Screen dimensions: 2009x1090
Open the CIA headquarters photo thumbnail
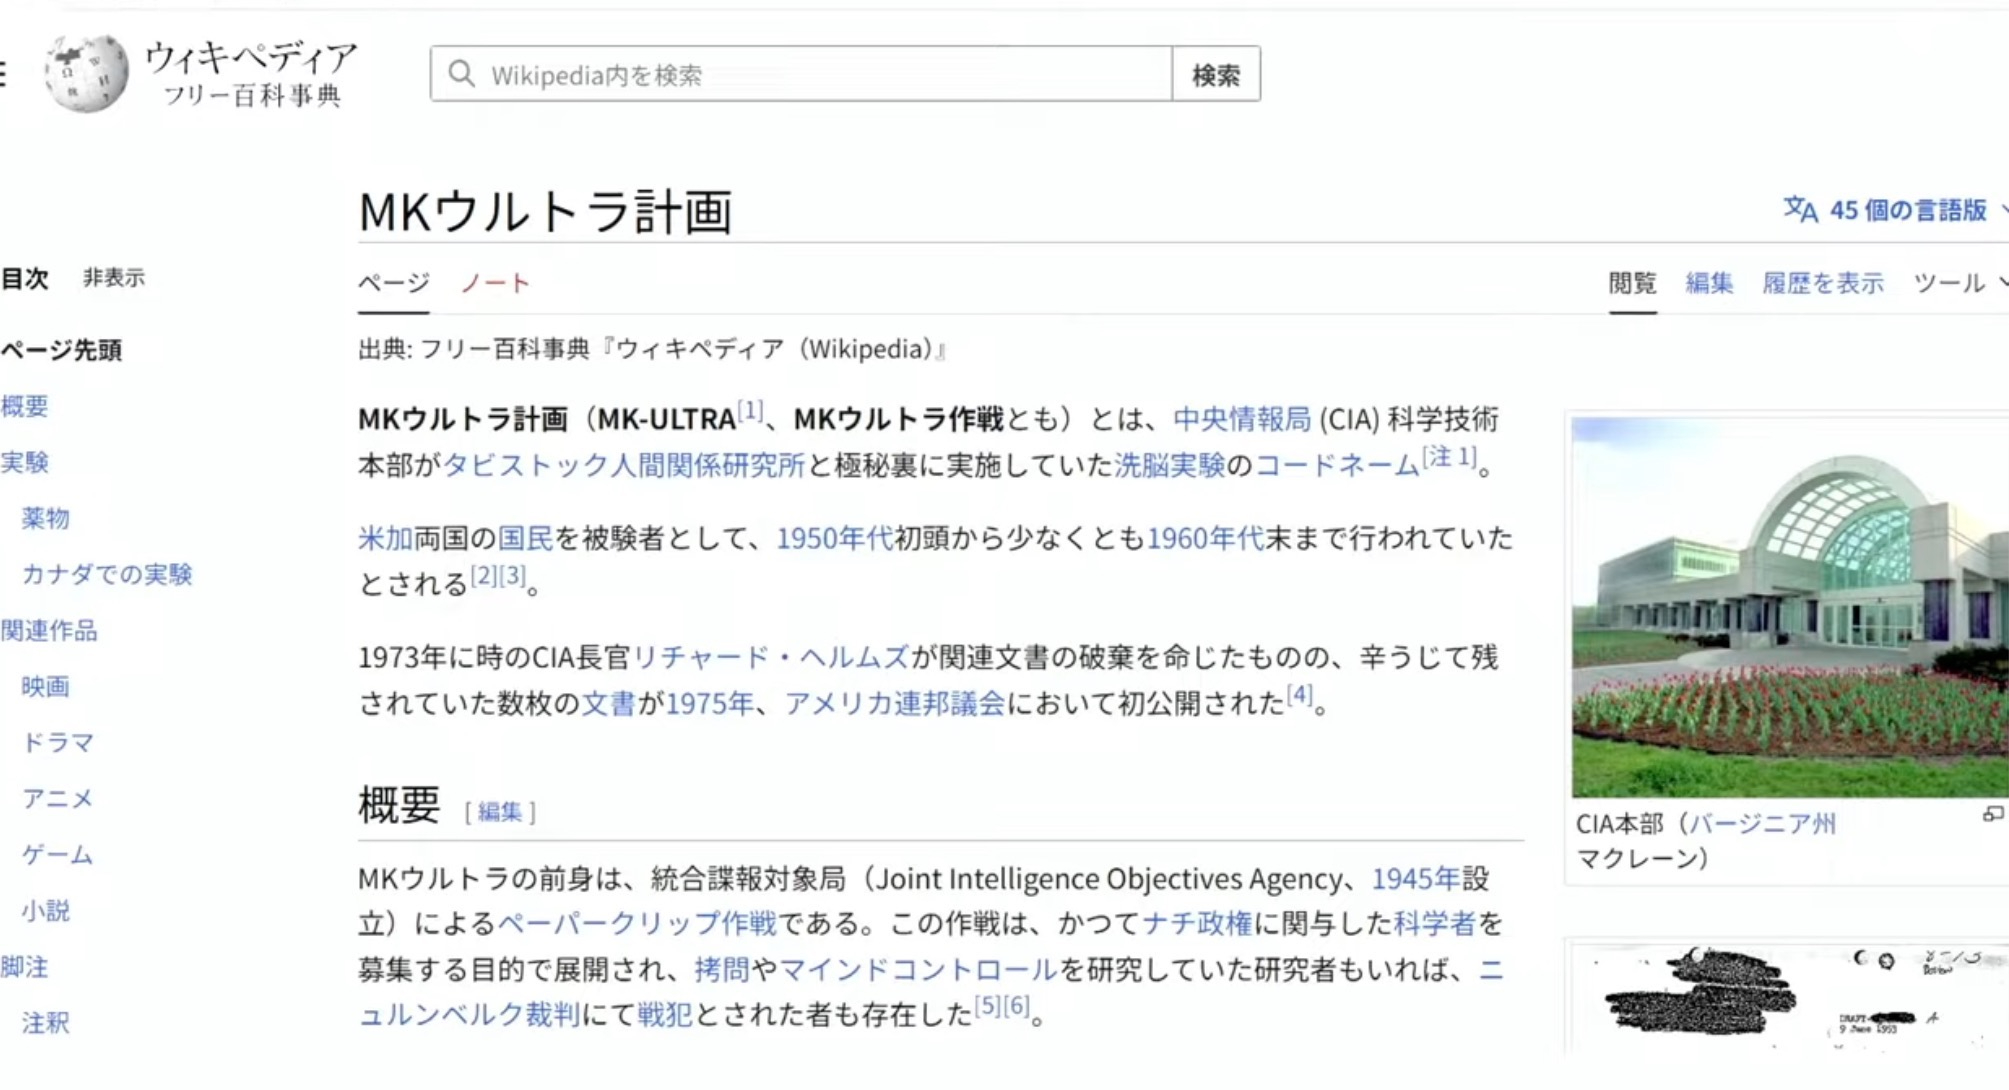pyautogui.click(x=1790, y=607)
